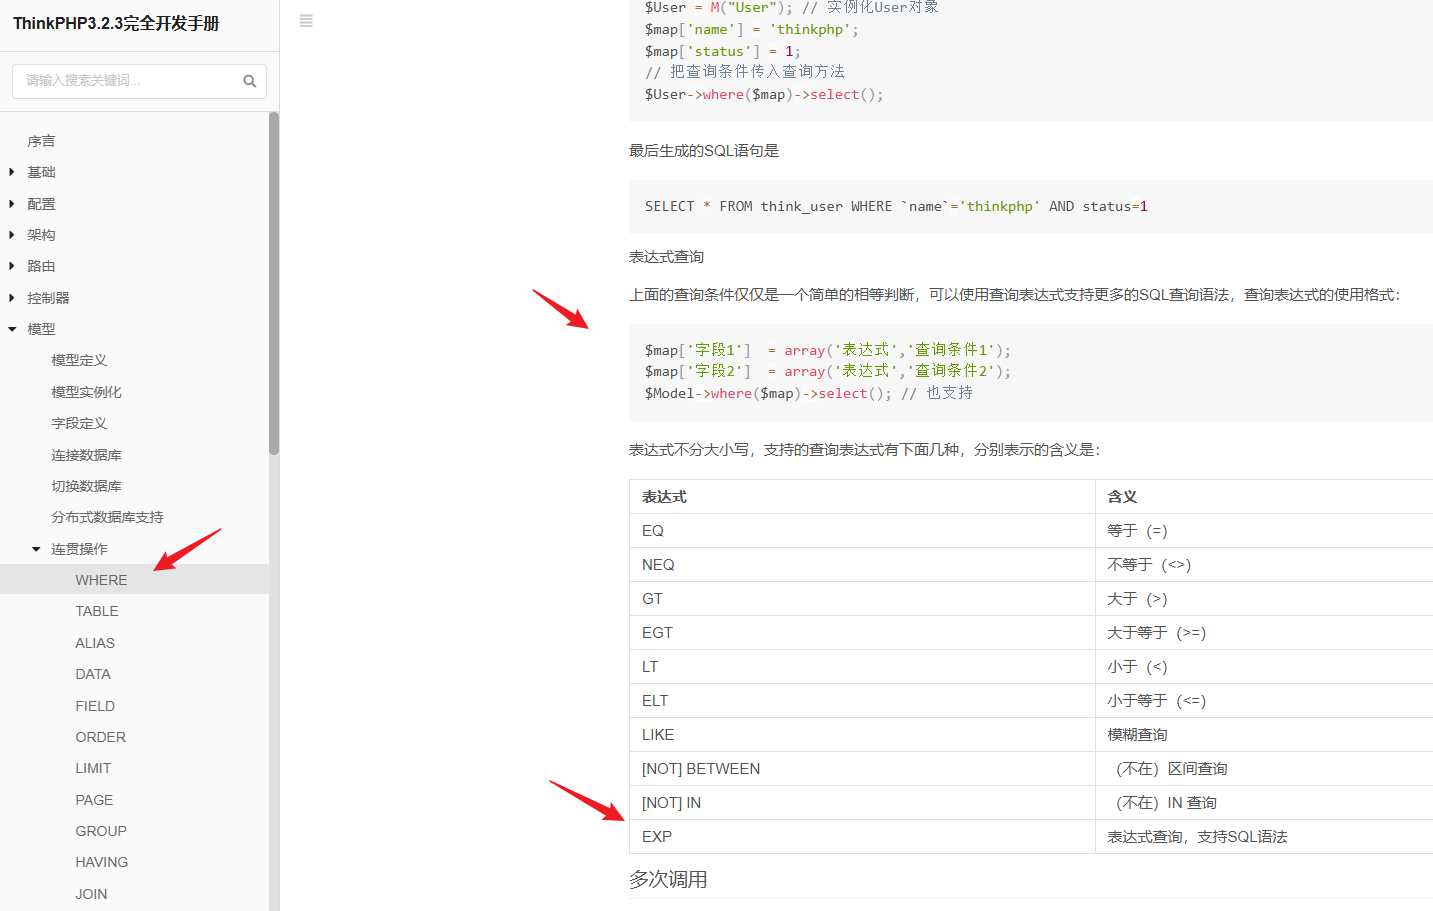The width and height of the screenshot is (1433, 911).
Task: Toggle the sidebar hamburger menu icon
Action: point(306,21)
